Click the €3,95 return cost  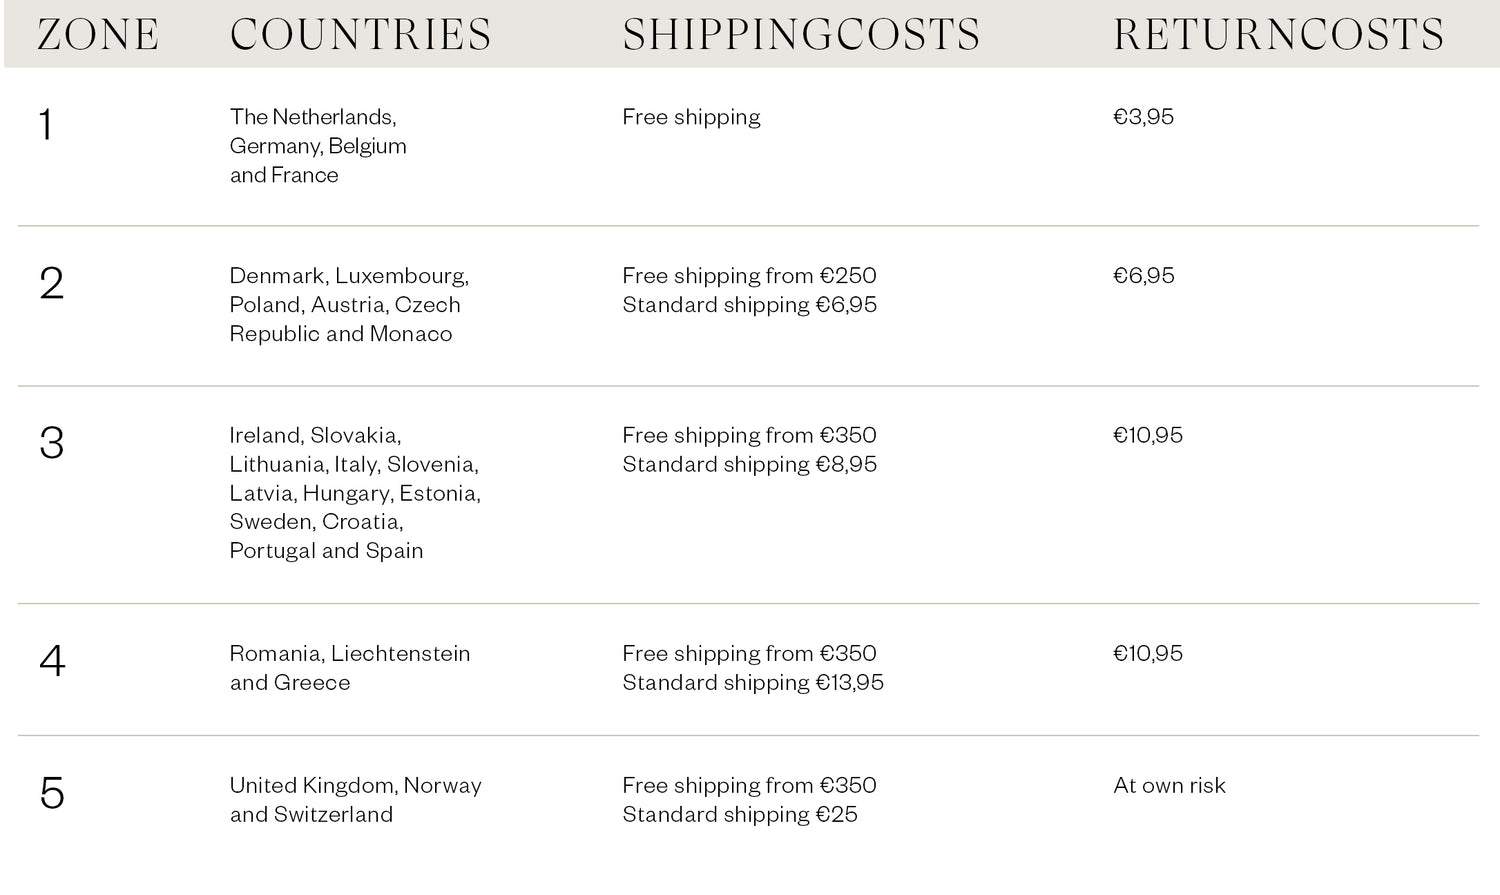pos(1143,117)
